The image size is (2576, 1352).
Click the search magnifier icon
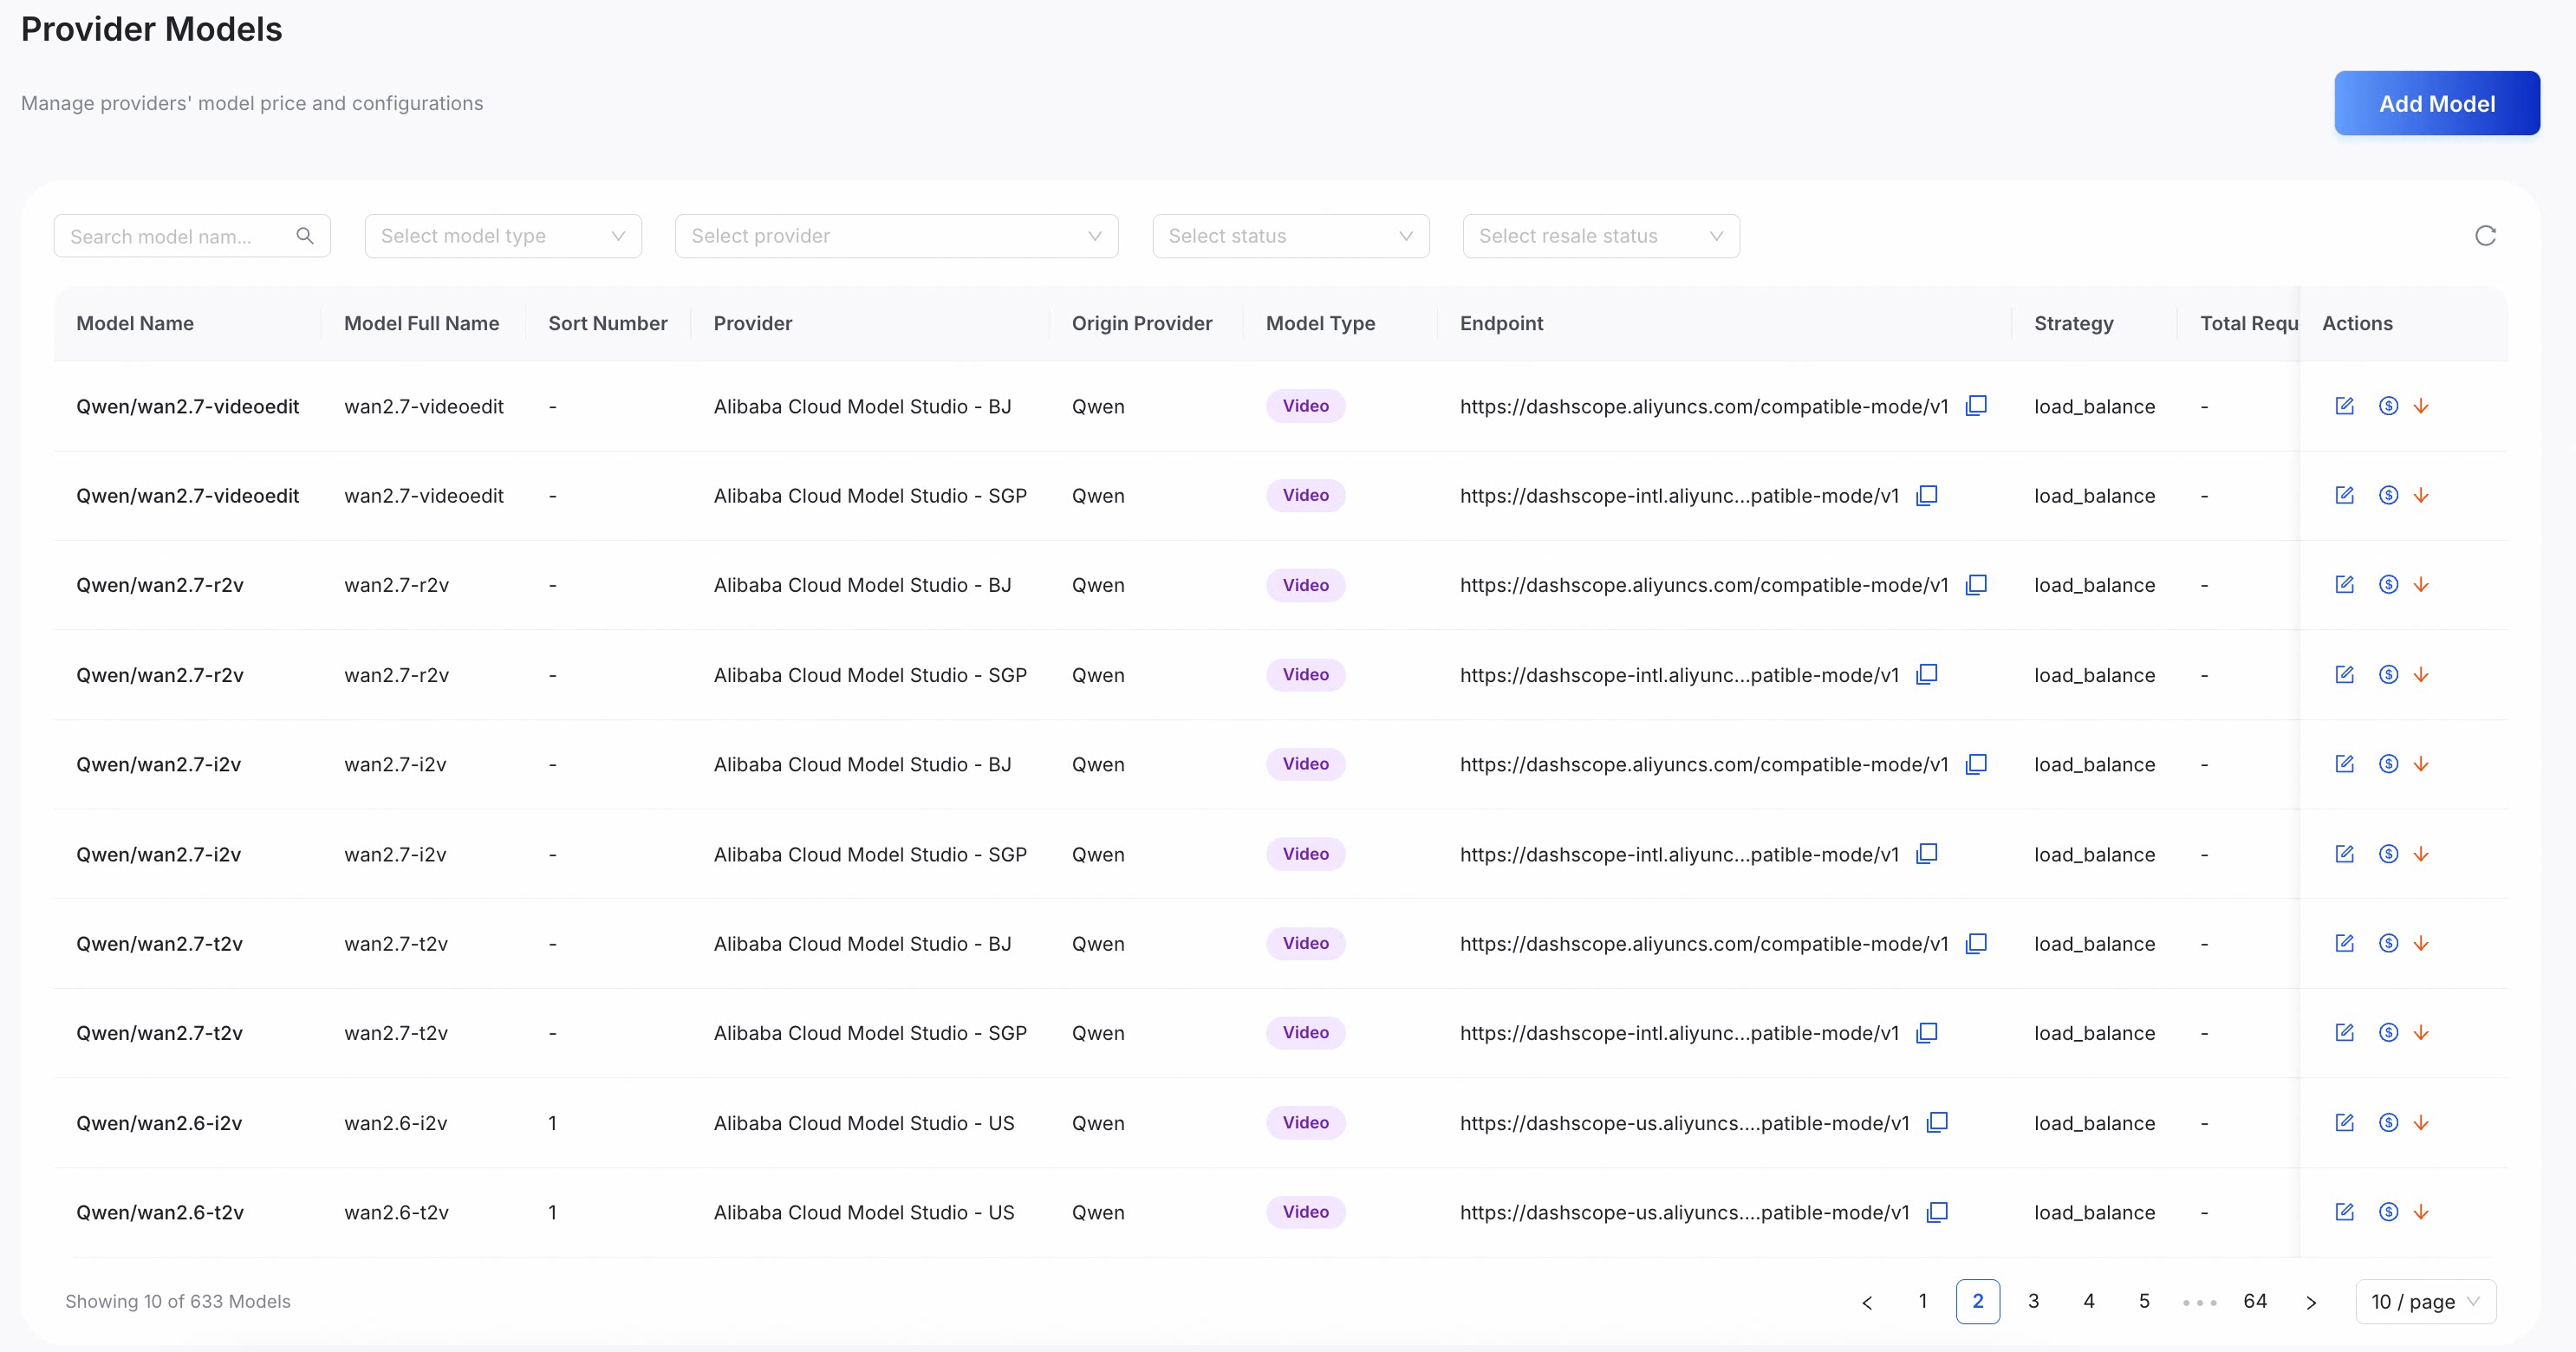305,236
